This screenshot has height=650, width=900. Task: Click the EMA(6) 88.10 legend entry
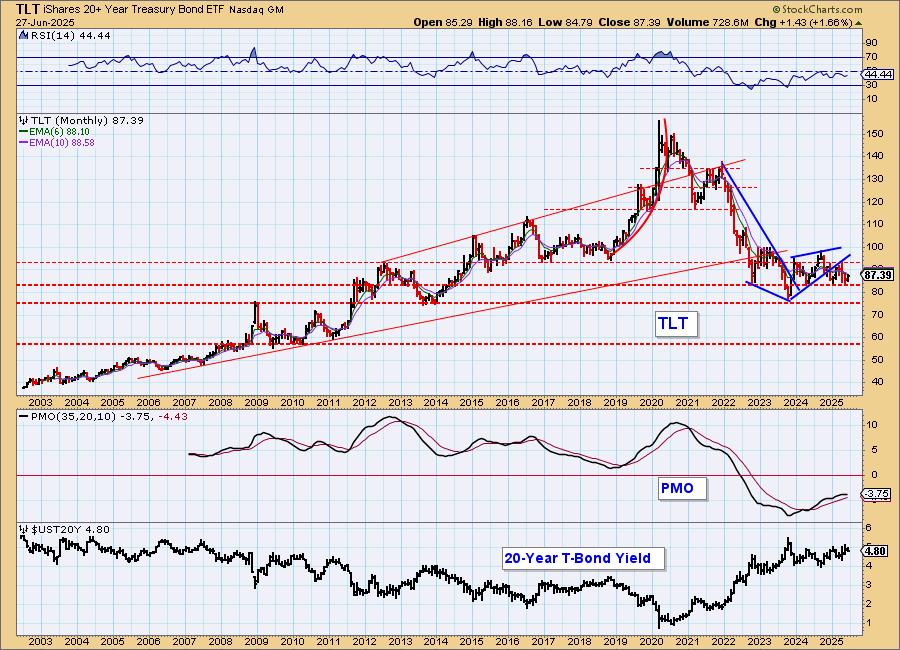click(59, 131)
